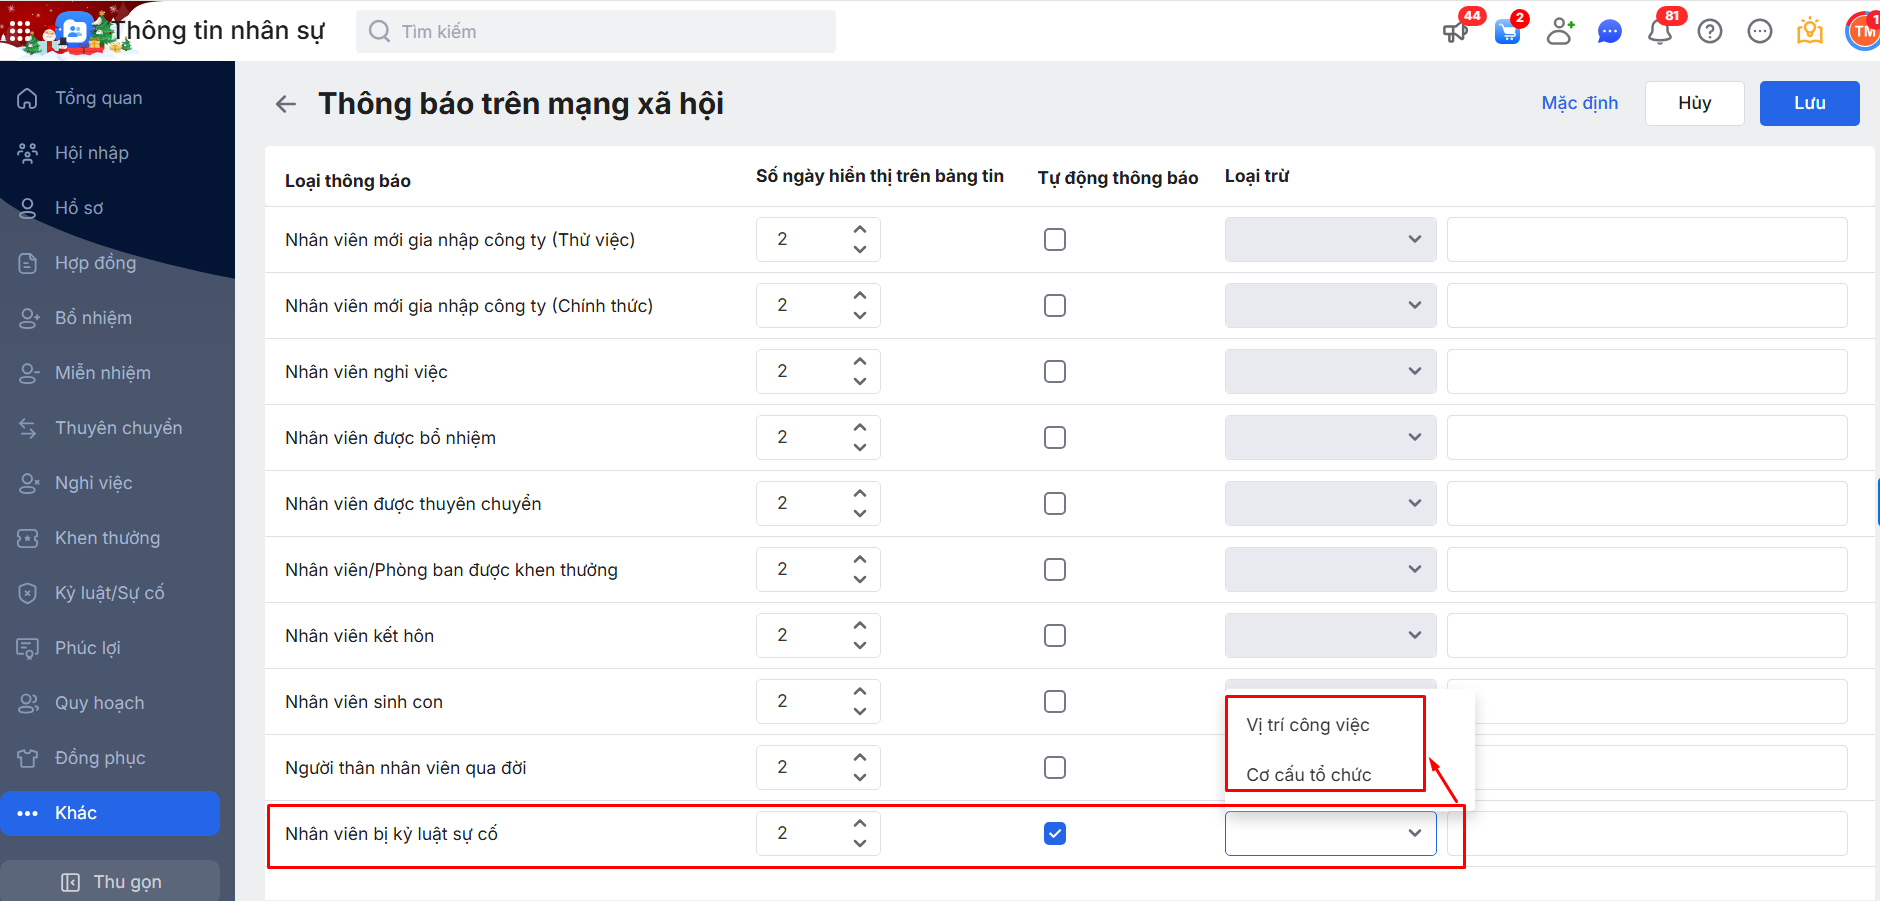Choose Cơ cấu tổ chức option
This screenshot has width=1880, height=901.
pyautogui.click(x=1309, y=775)
